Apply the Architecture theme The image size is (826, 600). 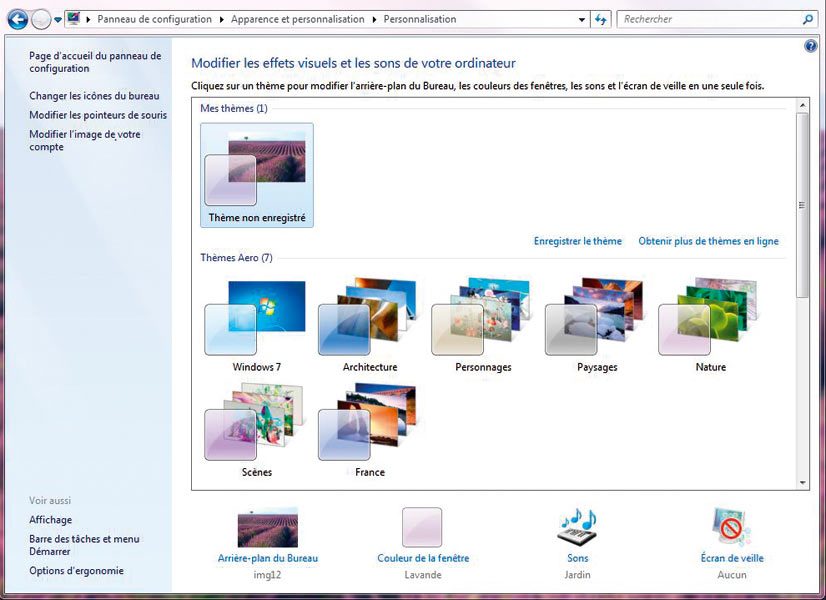(x=370, y=326)
